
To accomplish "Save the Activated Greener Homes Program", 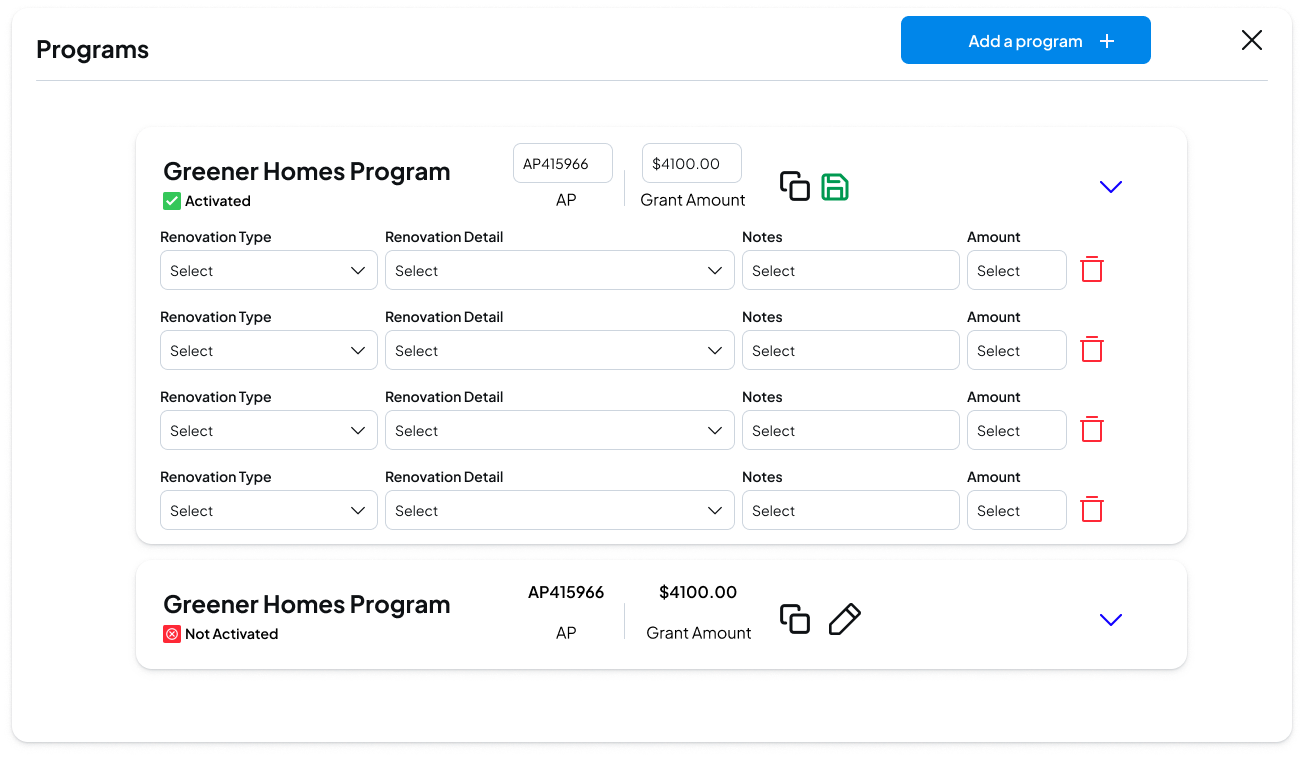I will pyautogui.click(x=835, y=186).
